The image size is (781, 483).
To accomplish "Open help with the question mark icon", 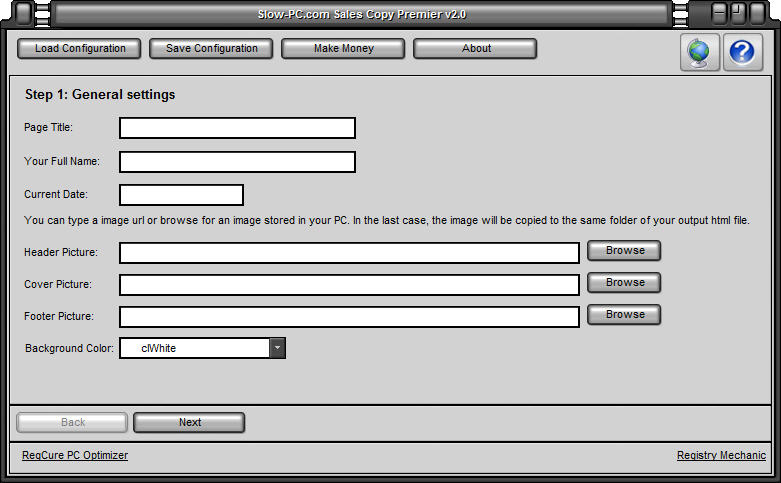I will [743, 52].
